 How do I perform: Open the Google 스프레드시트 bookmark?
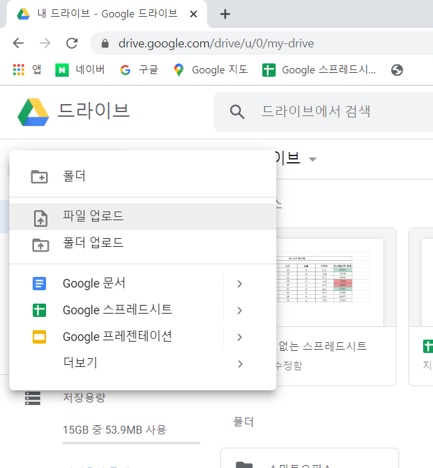319,70
